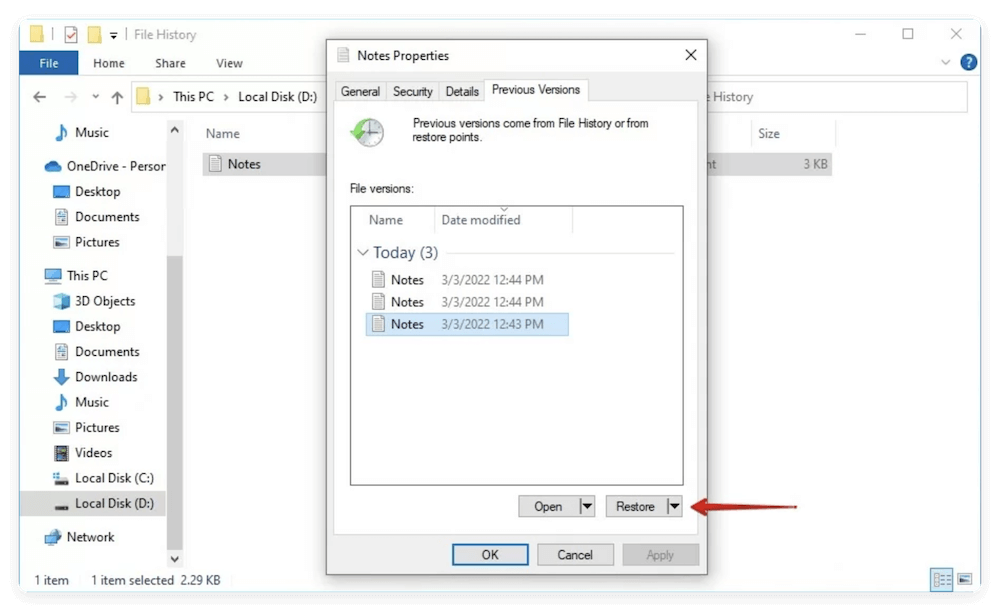The image size is (1000, 611).
Task: Open the Downloads folder from the sidebar
Action: [x=105, y=377]
